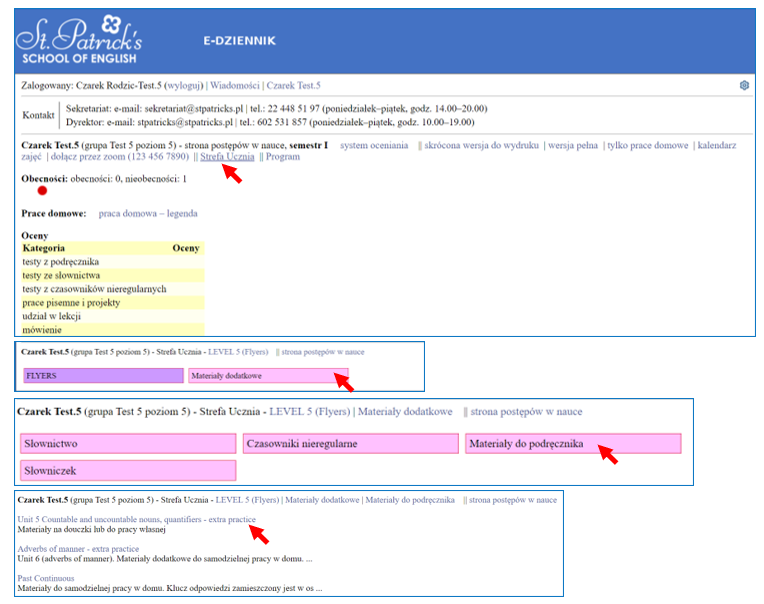
Task: Open the system oceniania link
Action: click(x=374, y=145)
